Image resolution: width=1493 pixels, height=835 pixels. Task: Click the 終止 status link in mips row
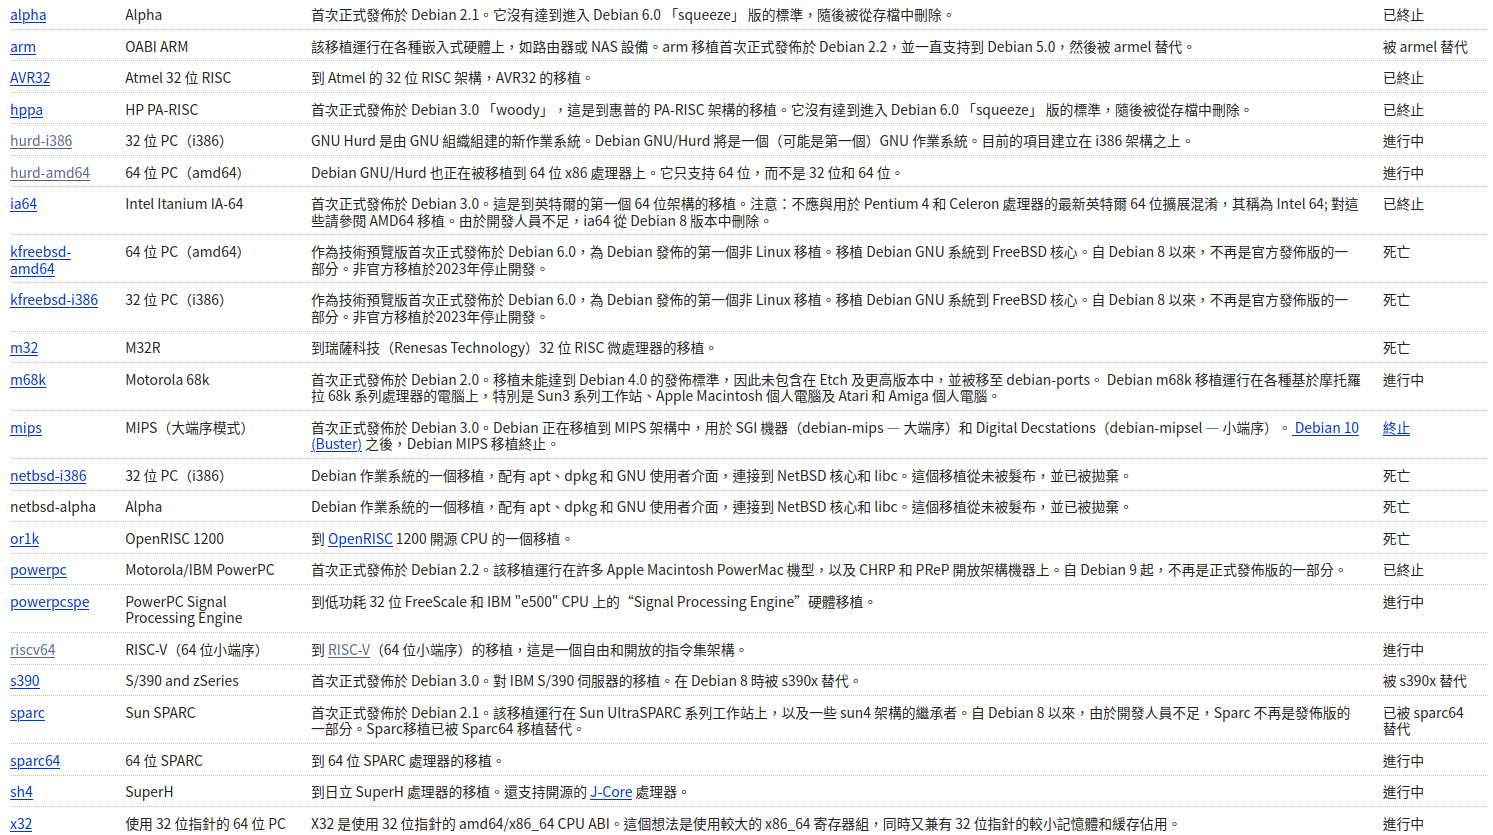[1396, 428]
